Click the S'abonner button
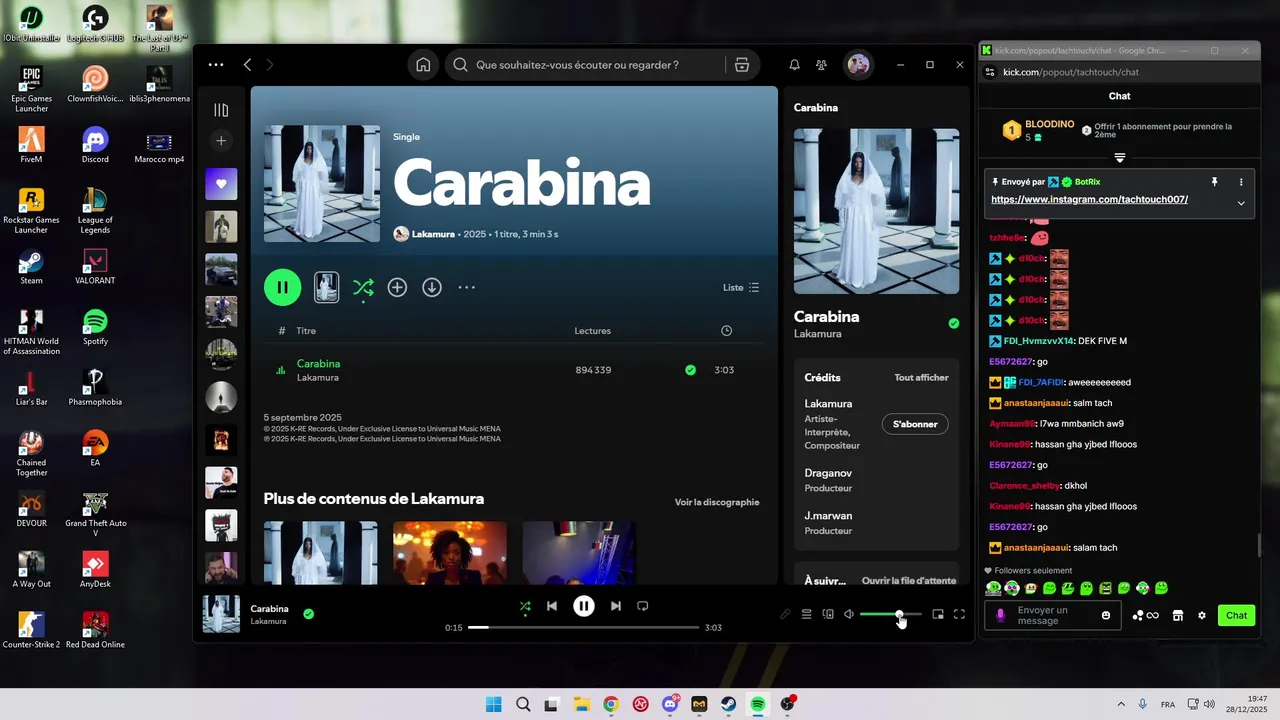The width and height of the screenshot is (1280, 720). [915, 424]
